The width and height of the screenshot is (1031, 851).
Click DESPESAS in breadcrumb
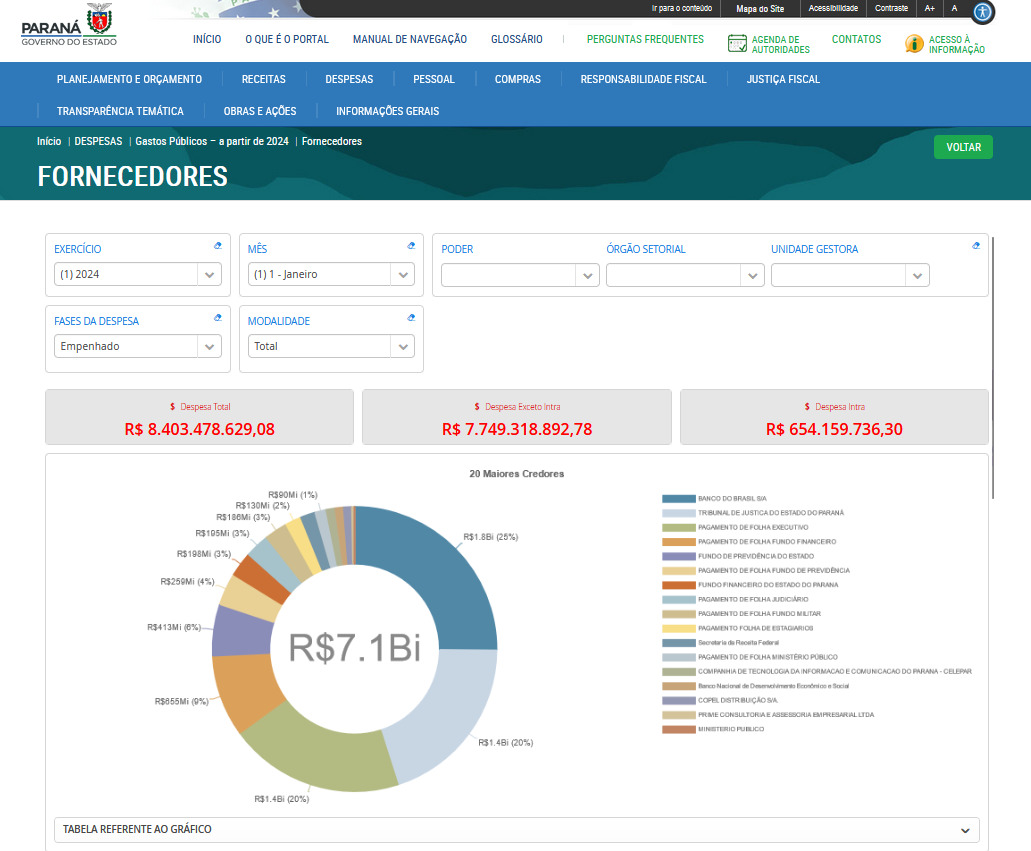click(98, 141)
